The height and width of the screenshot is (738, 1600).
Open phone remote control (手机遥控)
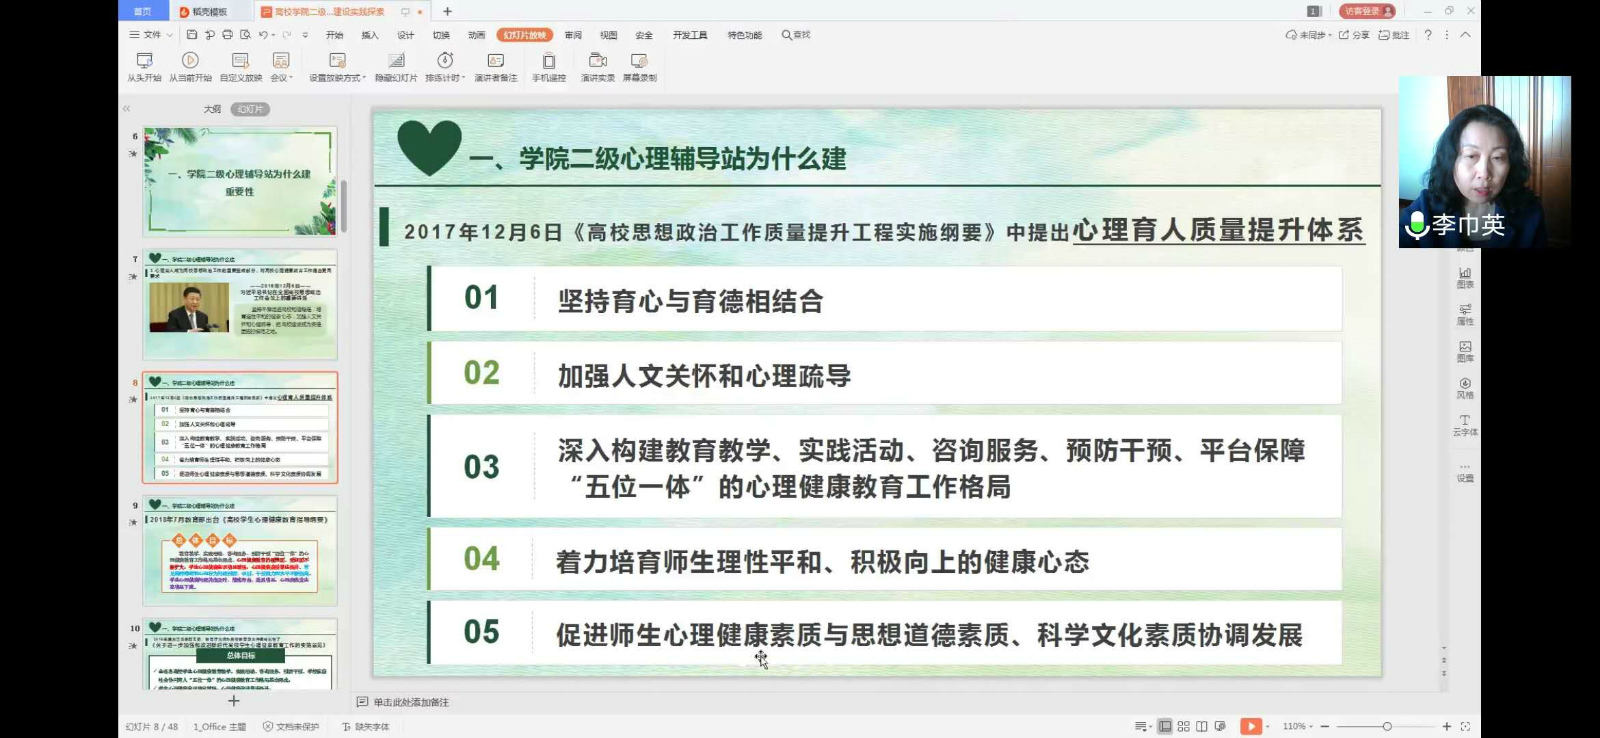click(x=548, y=66)
